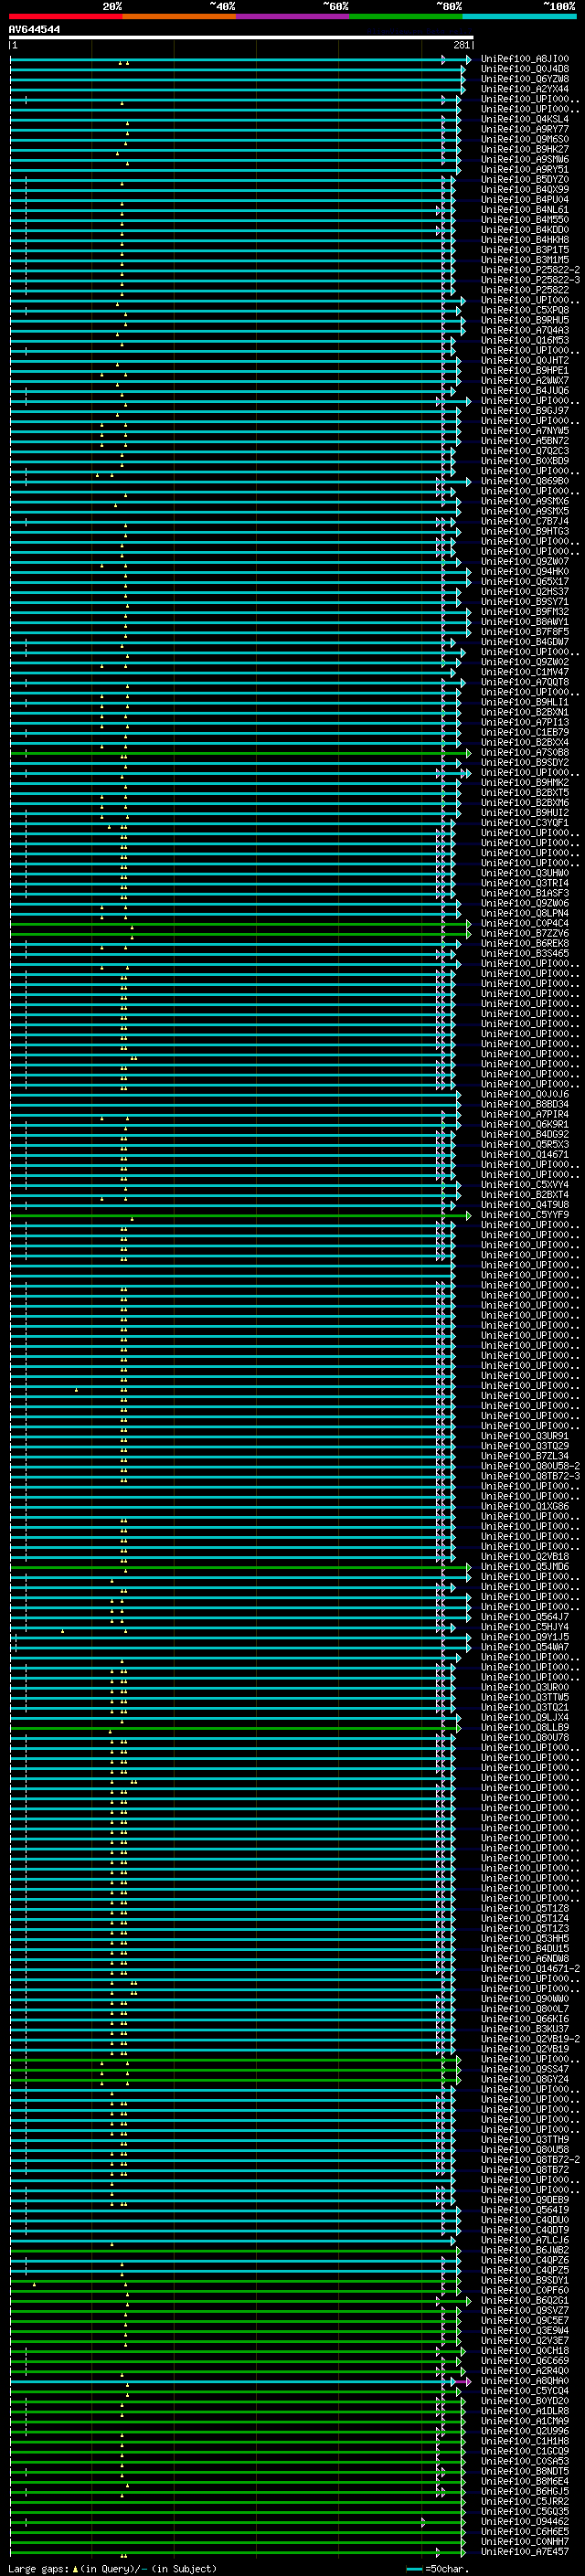Click the label UniRef100_A1DLR8
The image size is (585, 2576).
tap(525, 2411)
